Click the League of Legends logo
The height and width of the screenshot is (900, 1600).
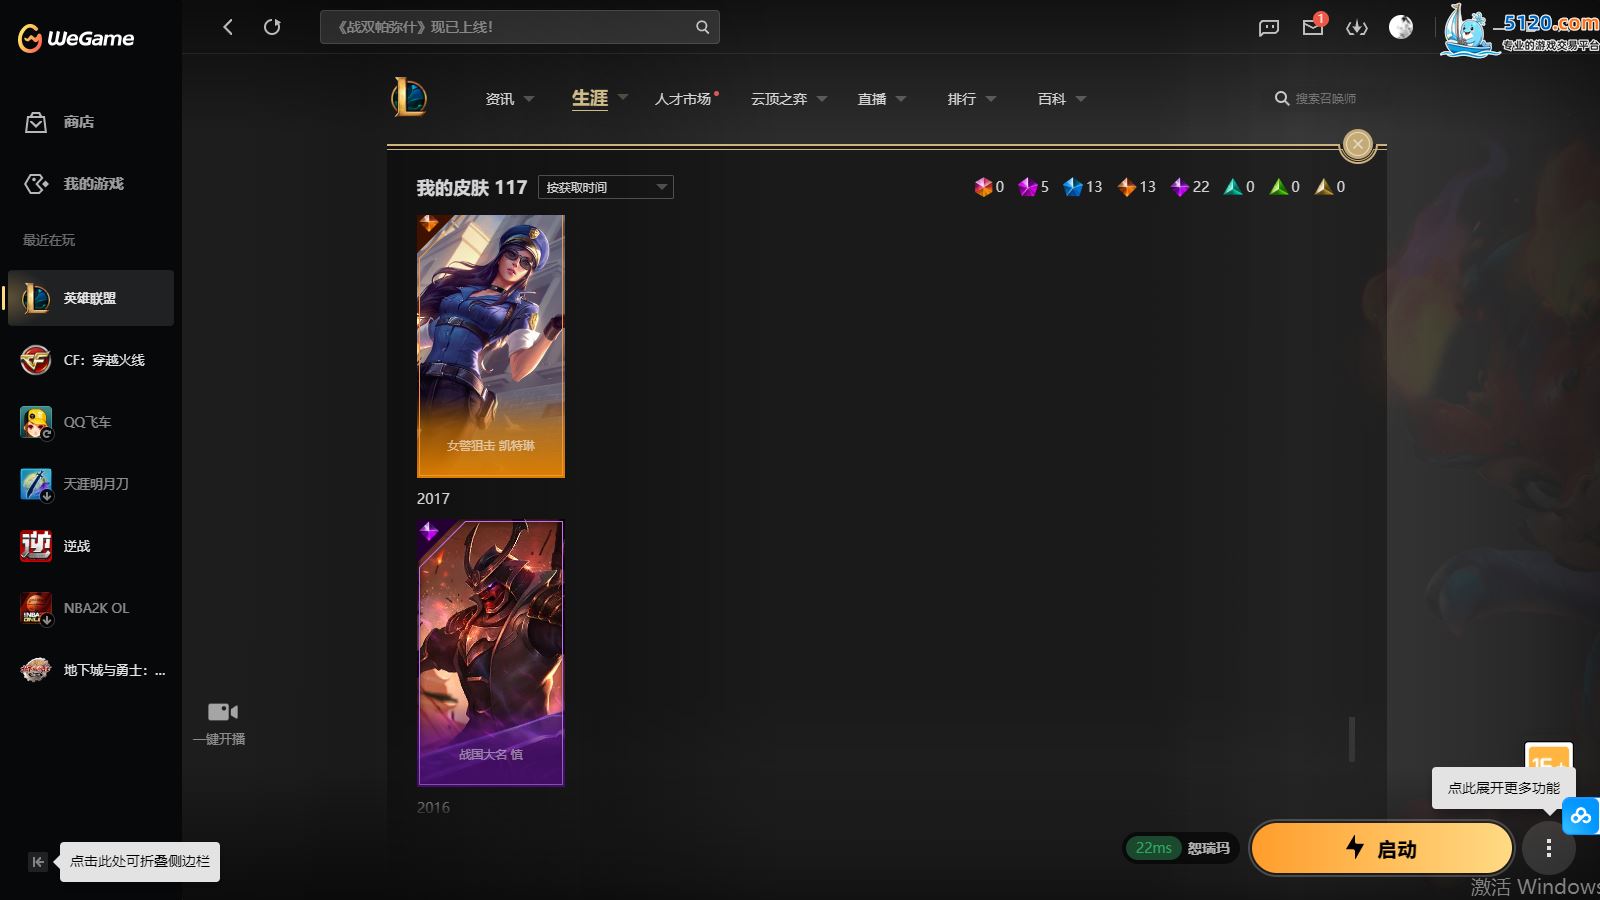click(409, 98)
